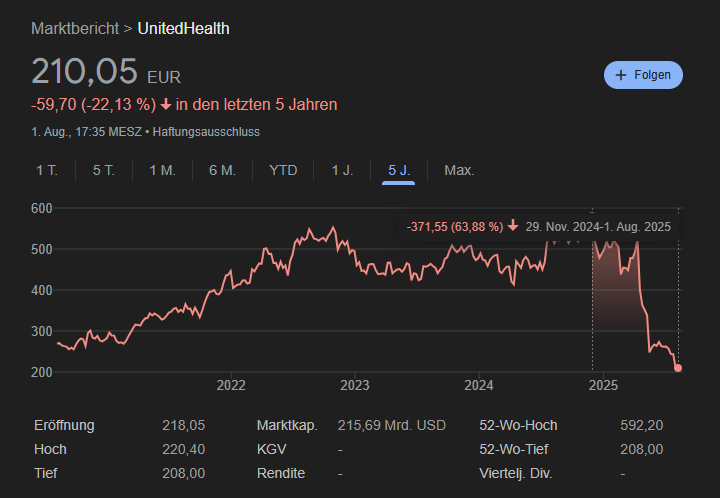Select the 5 T. time range tab
Screen dimensions: 720x498
[103, 170]
